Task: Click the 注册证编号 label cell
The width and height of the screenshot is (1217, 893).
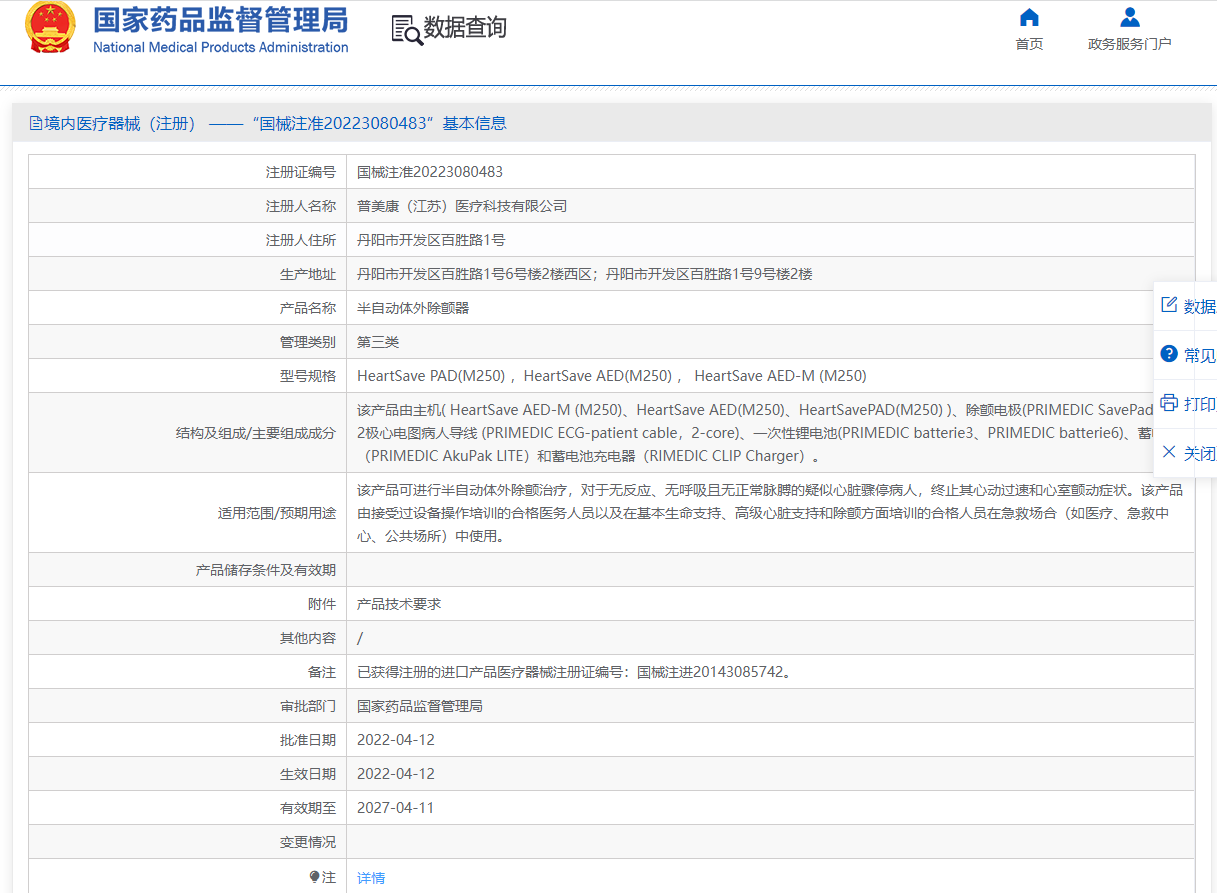Action: click(x=188, y=172)
